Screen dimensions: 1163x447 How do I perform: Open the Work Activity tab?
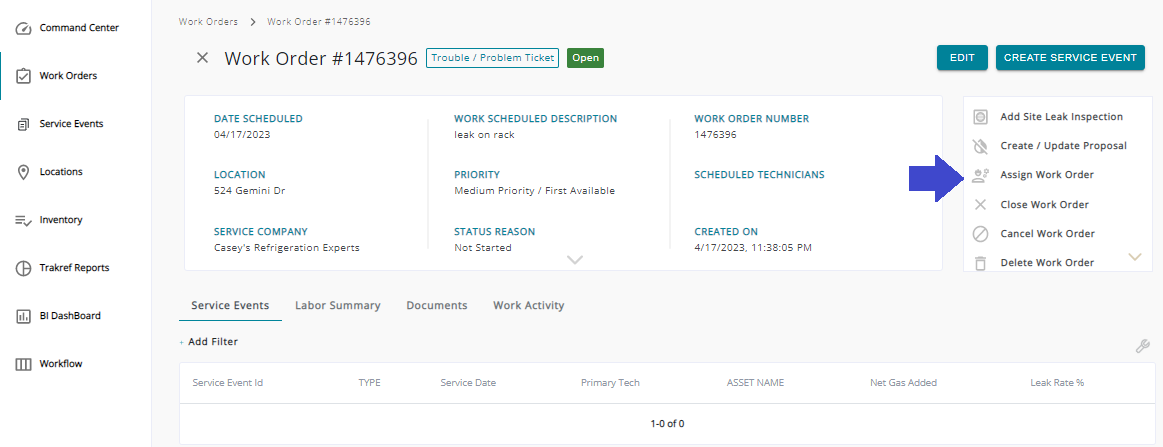pyautogui.click(x=529, y=305)
